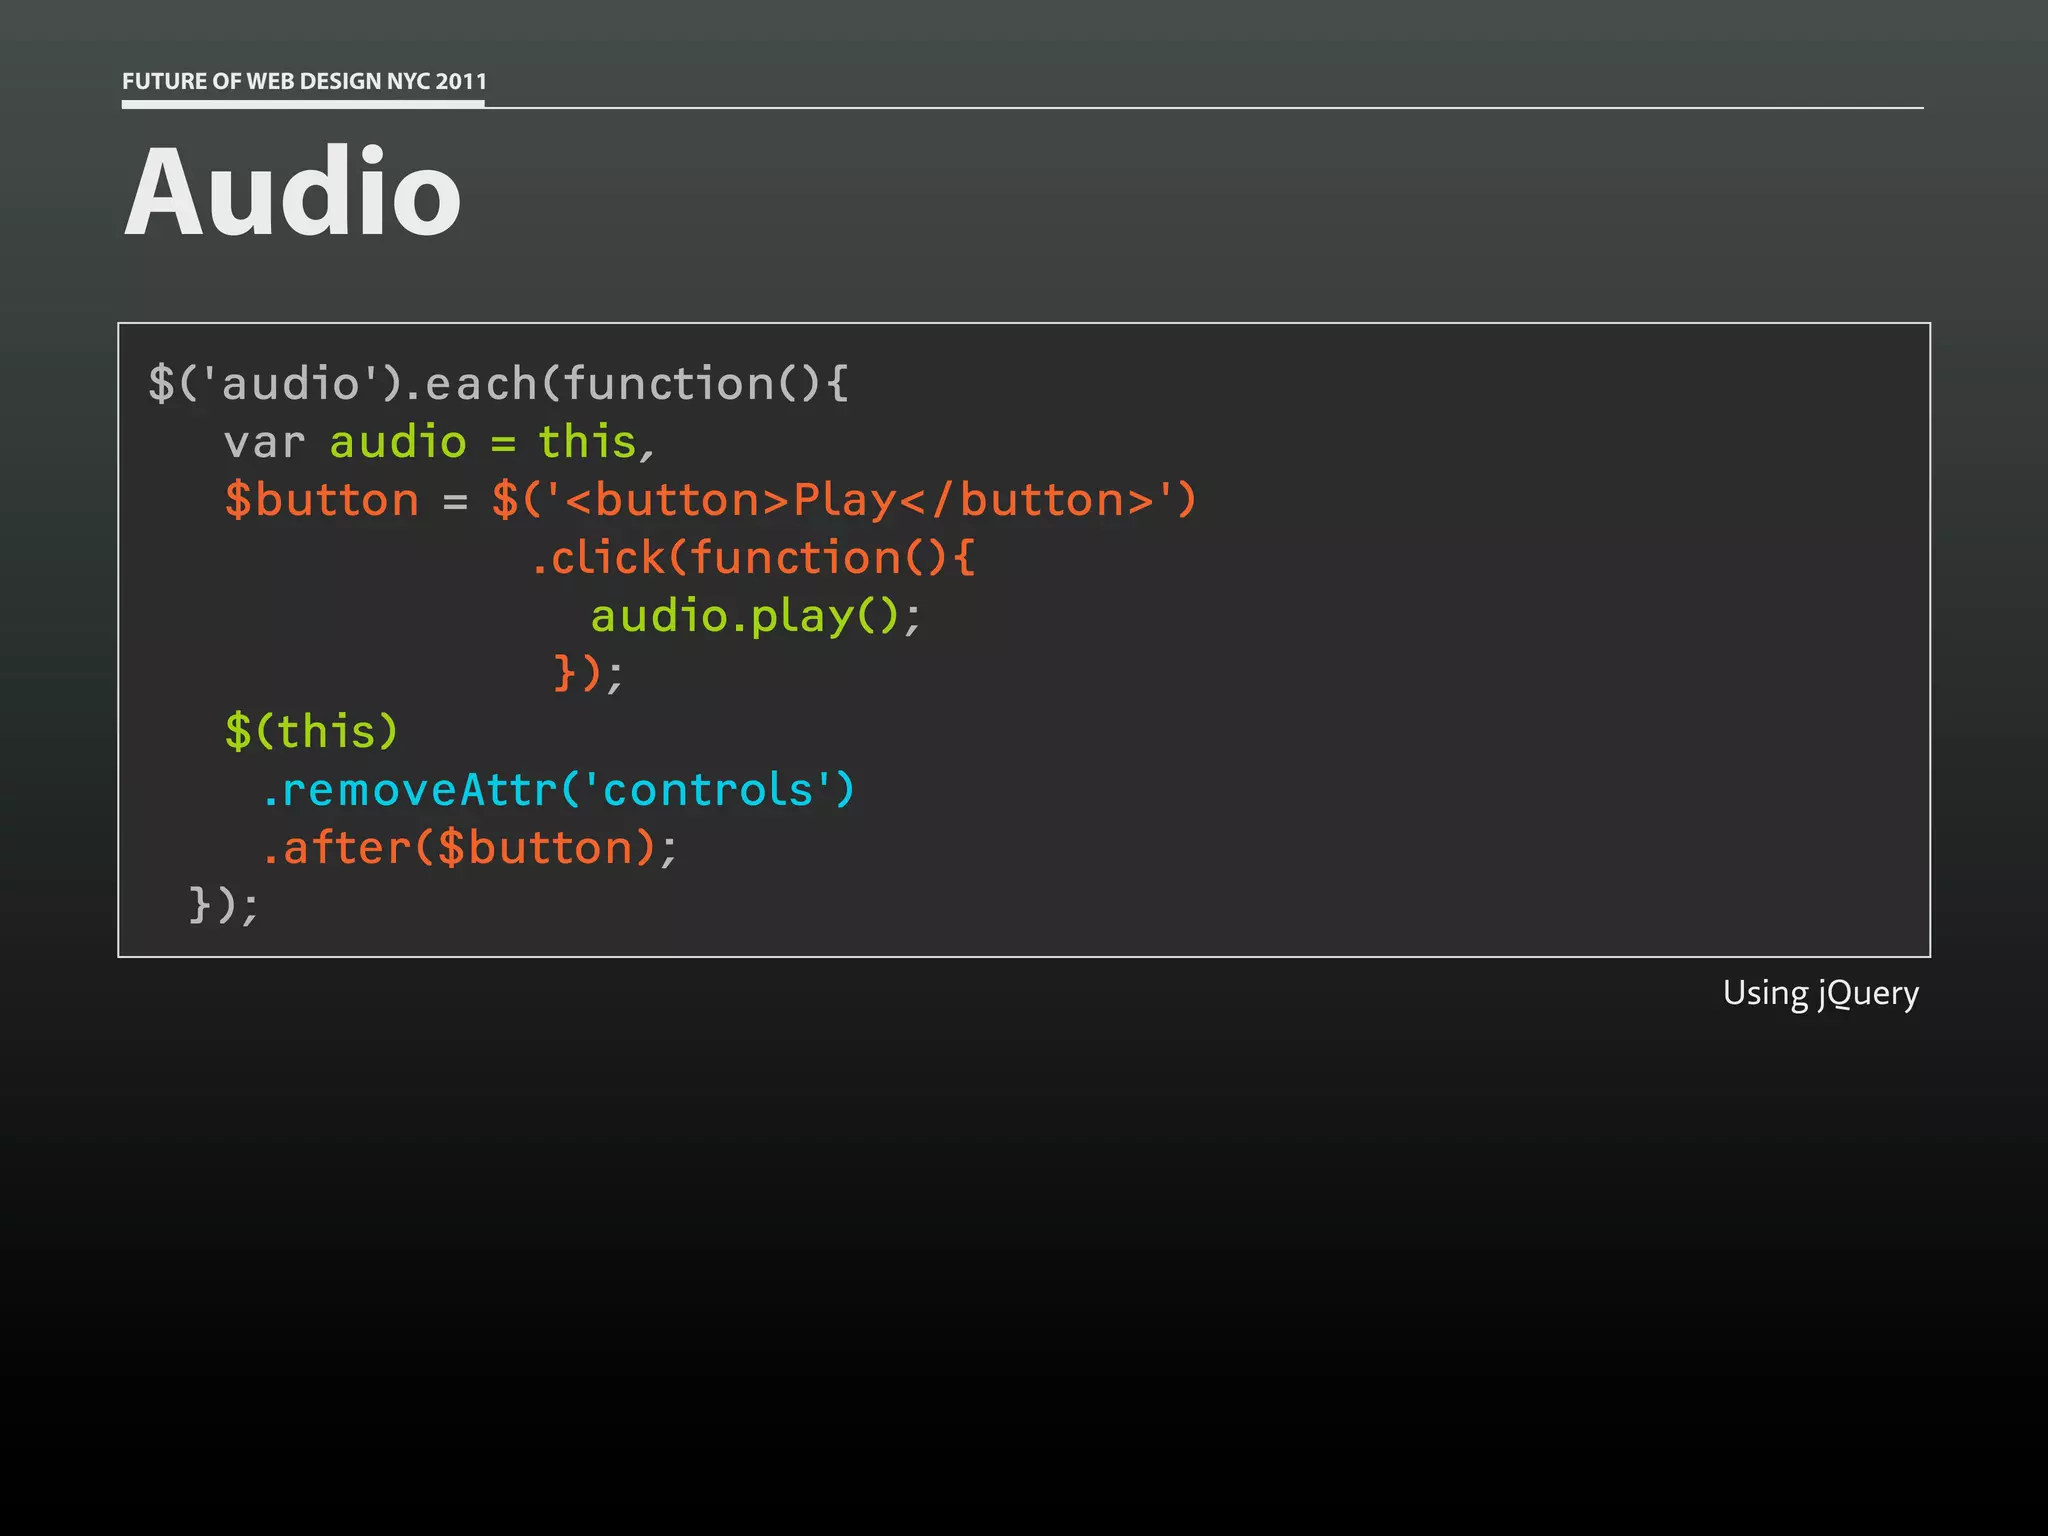Click the final gray '});' closing line
The width and height of the screenshot is (2048, 1536).
pos(224,906)
